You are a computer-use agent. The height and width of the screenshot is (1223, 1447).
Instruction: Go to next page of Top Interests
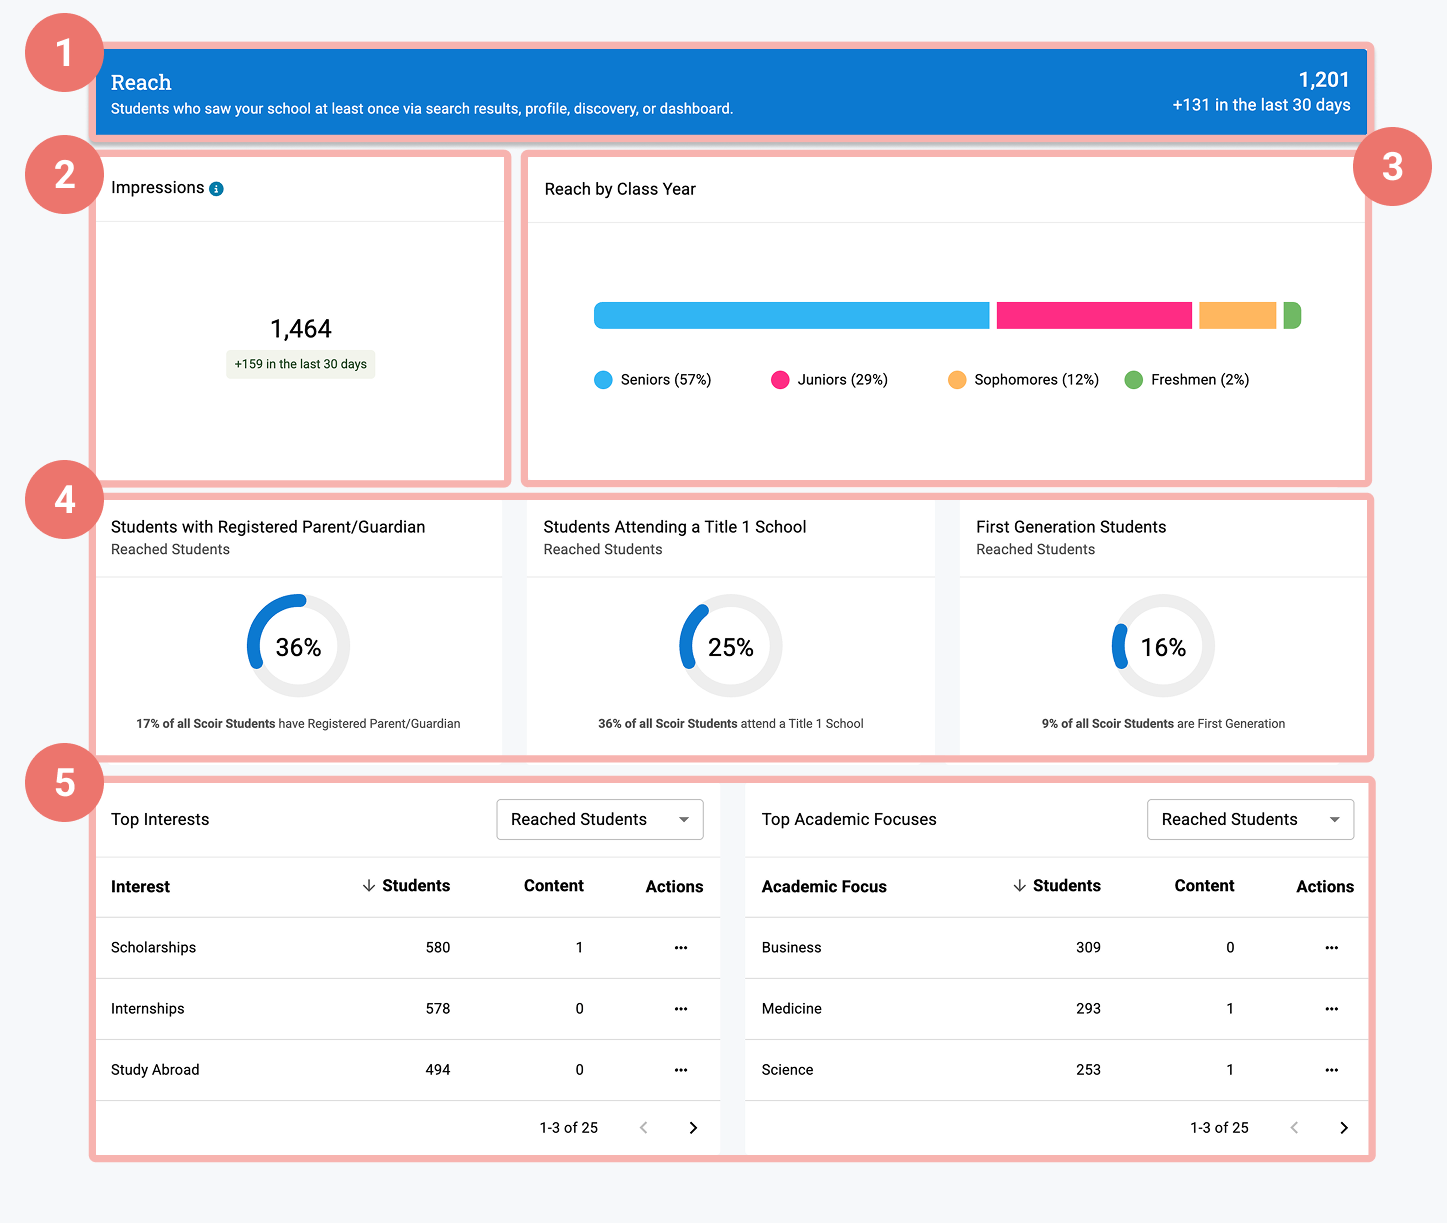coord(693,1128)
